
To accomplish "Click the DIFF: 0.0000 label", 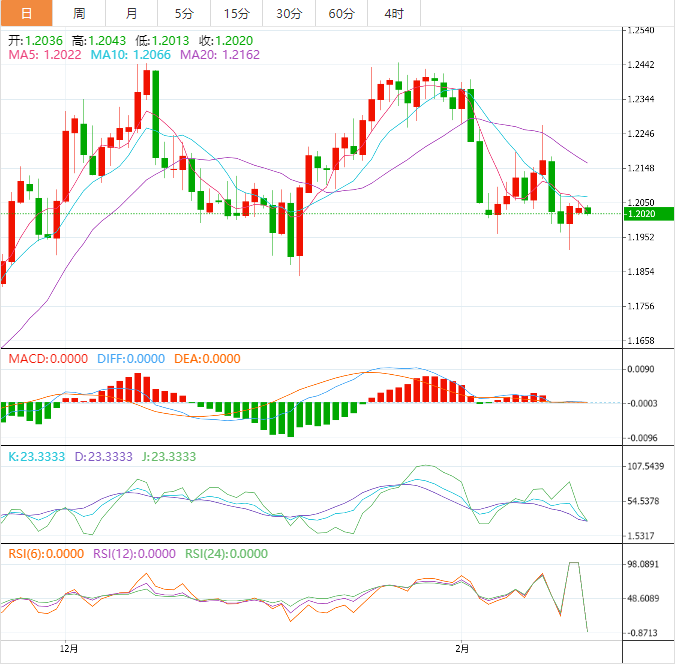I will click(131, 359).
